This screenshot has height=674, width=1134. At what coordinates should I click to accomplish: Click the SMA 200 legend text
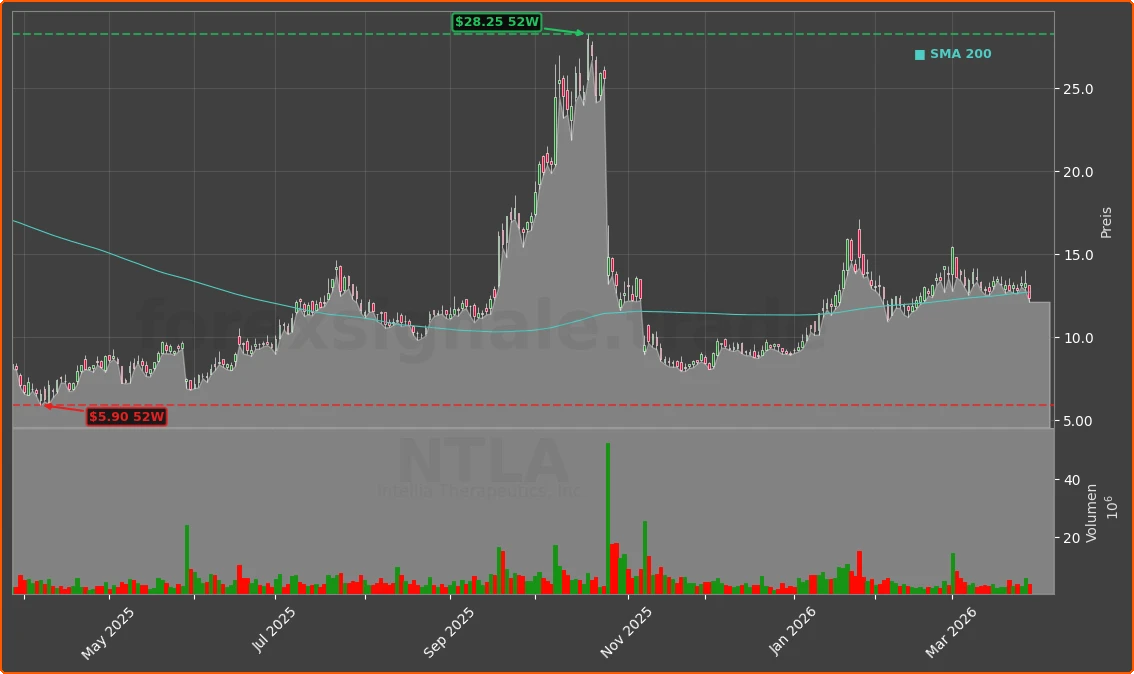(x=960, y=54)
